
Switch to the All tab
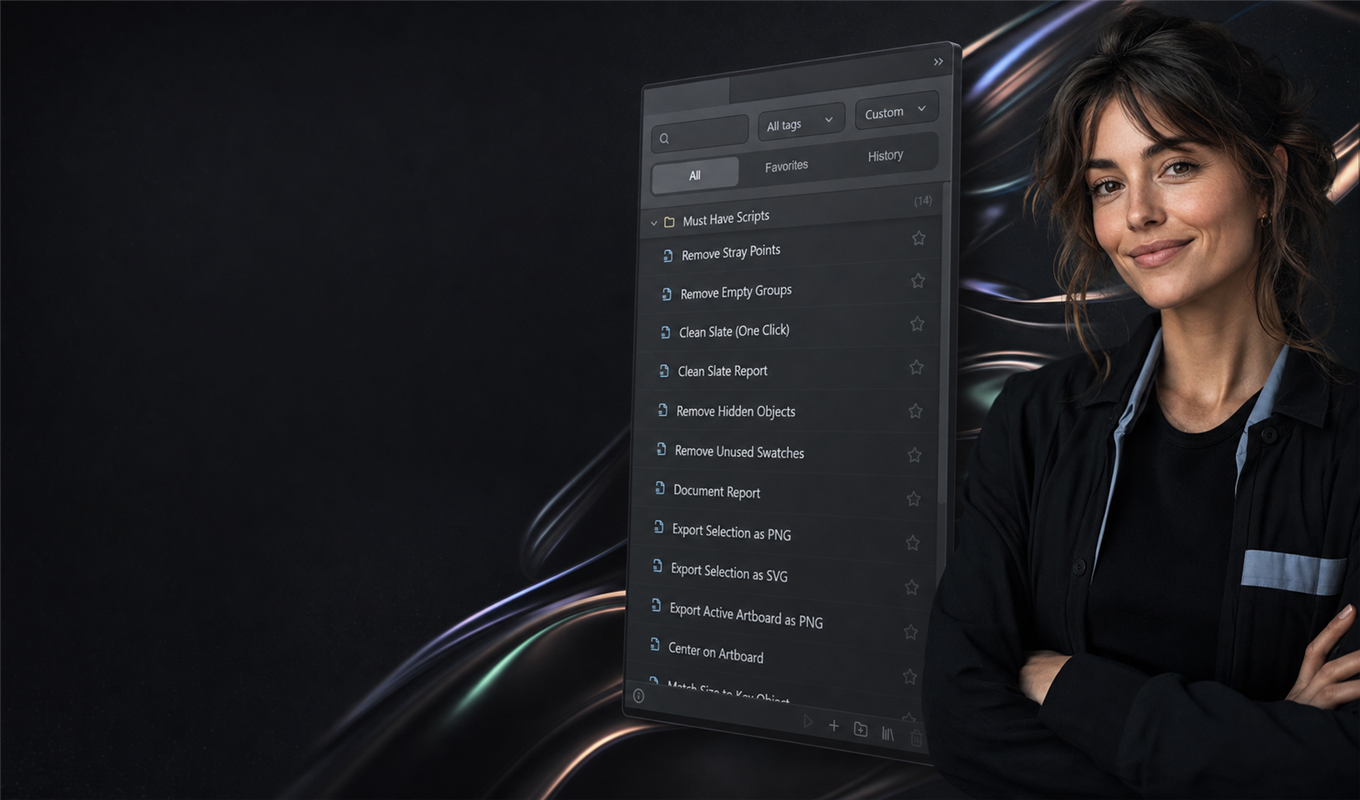tap(695, 175)
